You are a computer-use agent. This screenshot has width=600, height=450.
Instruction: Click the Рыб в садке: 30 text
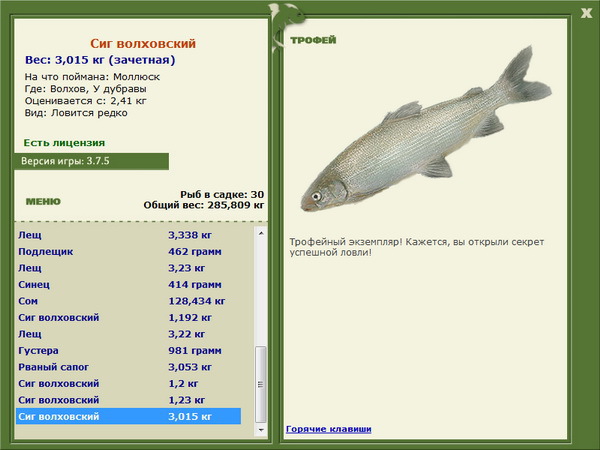click(x=222, y=194)
